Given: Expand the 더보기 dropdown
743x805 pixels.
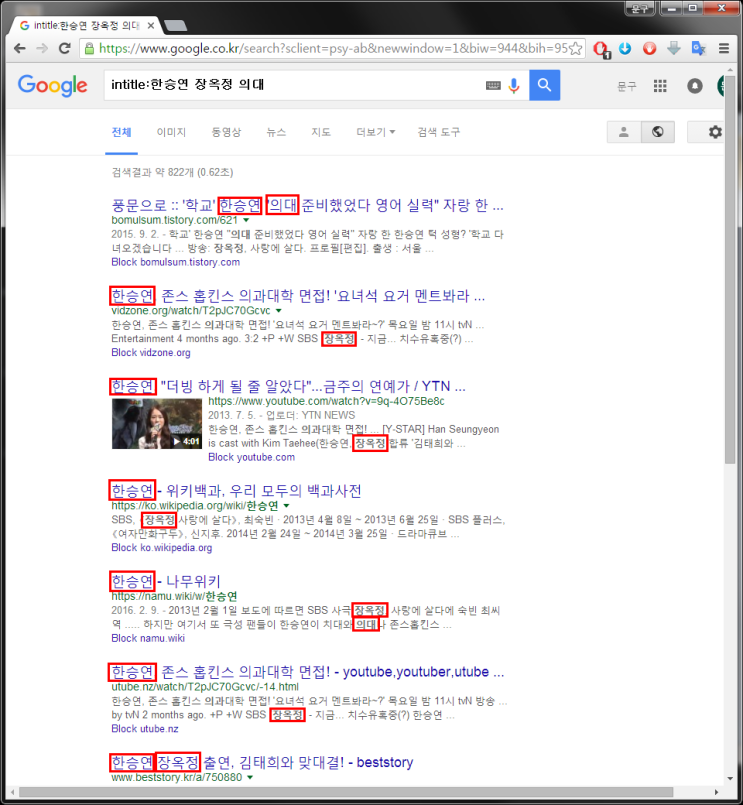Looking at the screenshot, I should (x=375, y=132).
